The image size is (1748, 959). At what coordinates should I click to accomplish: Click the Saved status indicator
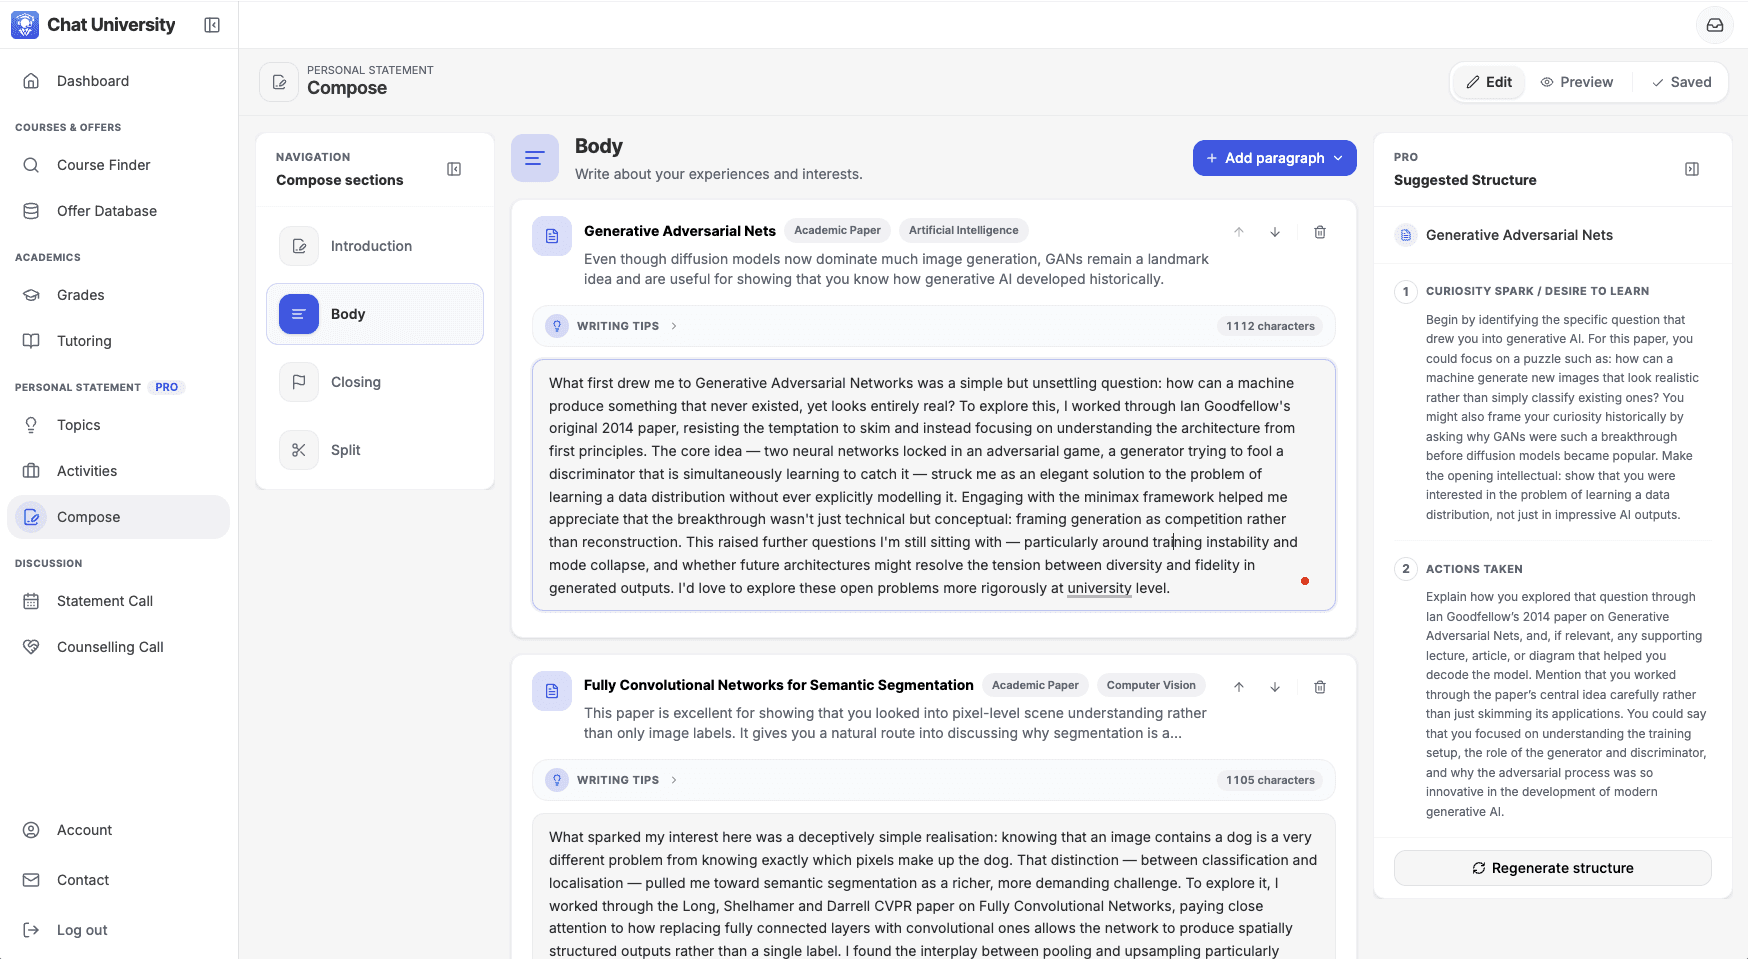click(1682, 82)
